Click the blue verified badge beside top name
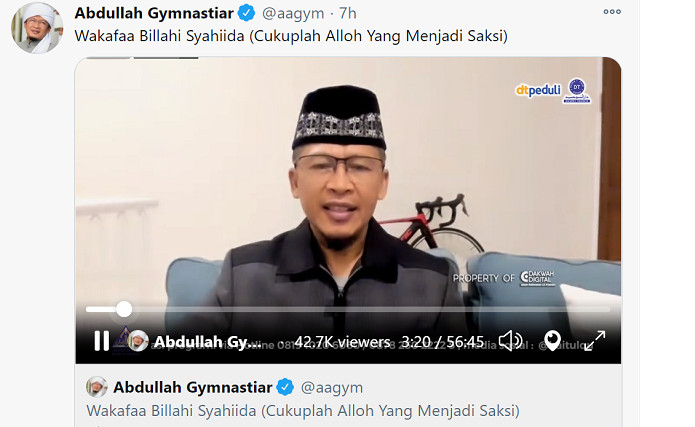This screenshot has width=695, height=427. click(246, 13)
